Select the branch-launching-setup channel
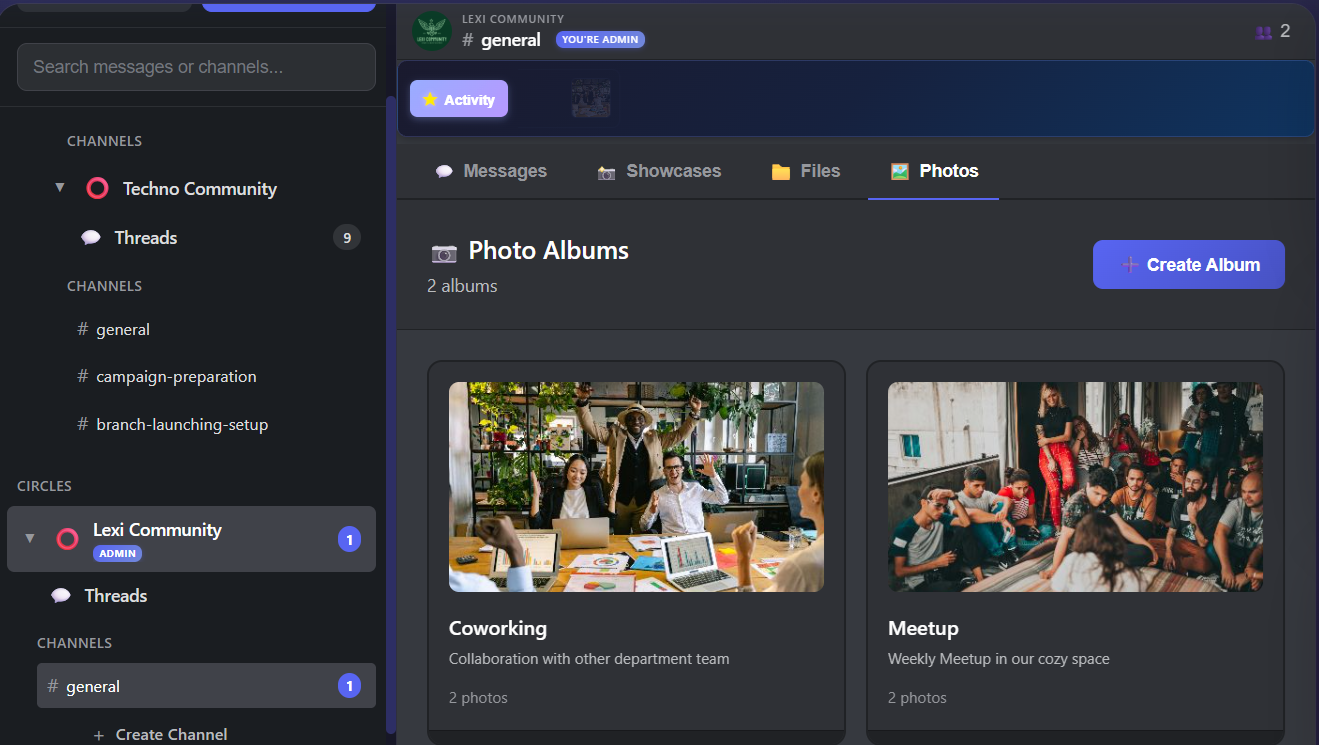1319x745 pixels. [x=182, y=424]
